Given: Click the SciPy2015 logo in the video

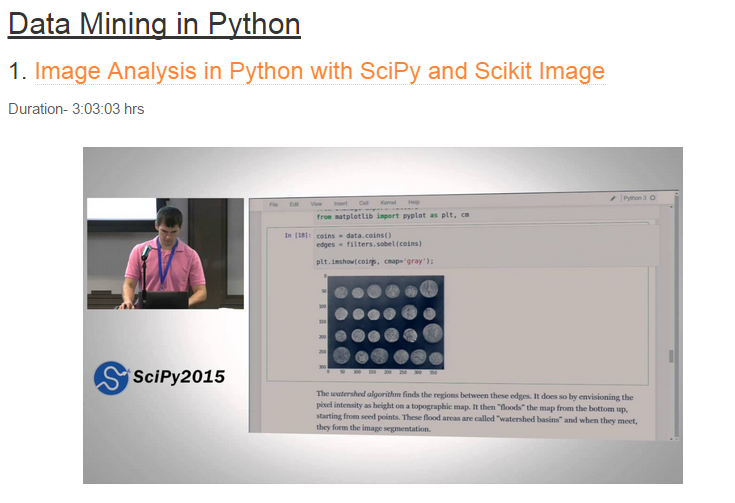Looking at the screenshot, I should (159, 377).
